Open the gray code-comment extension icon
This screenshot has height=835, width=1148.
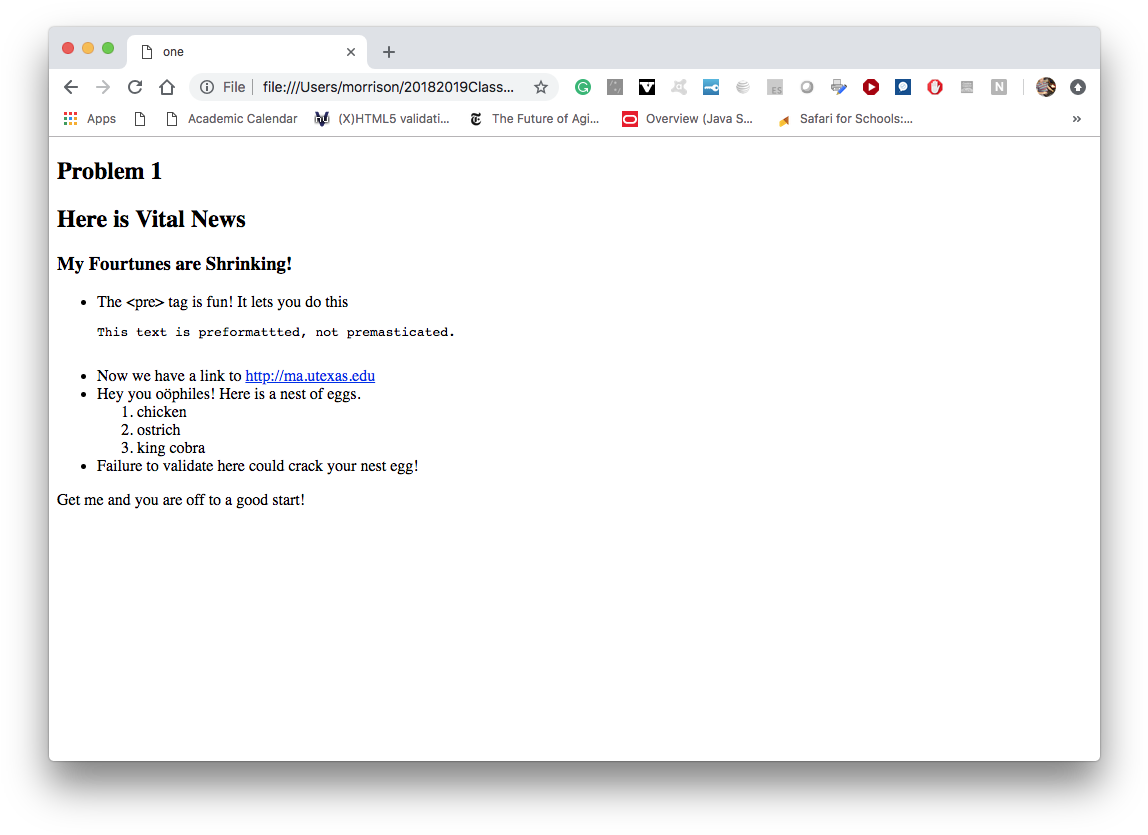pyautogui.click(x=615, y=87)
